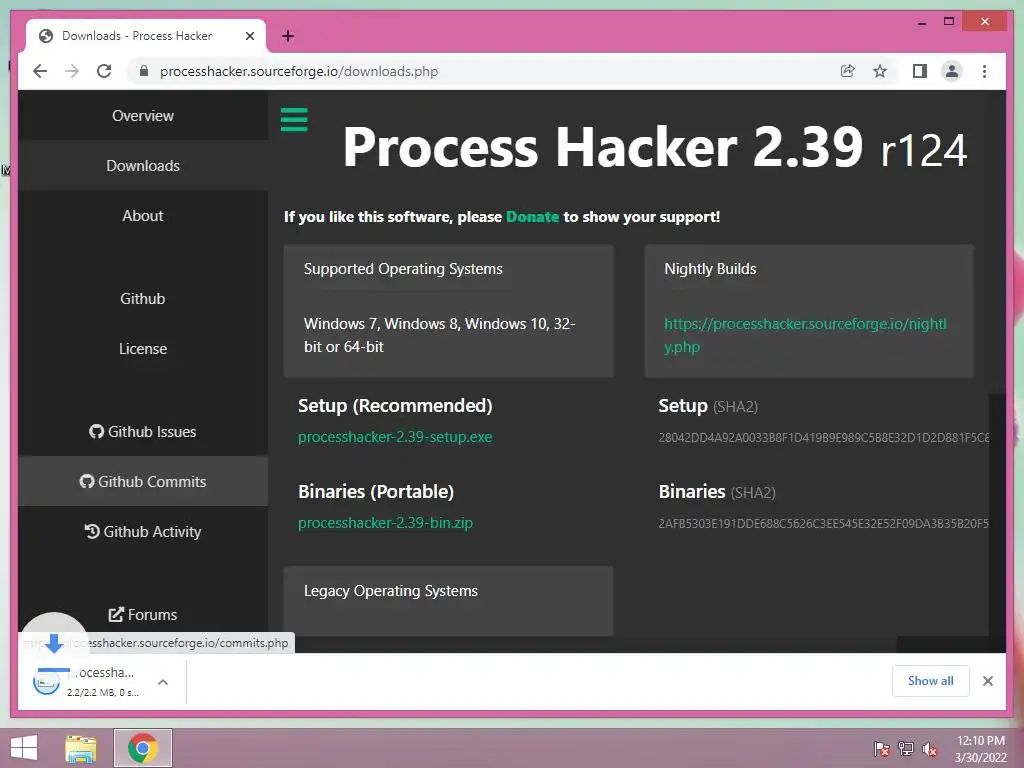Open the Overview sidebar item

(x=143, y=116)
